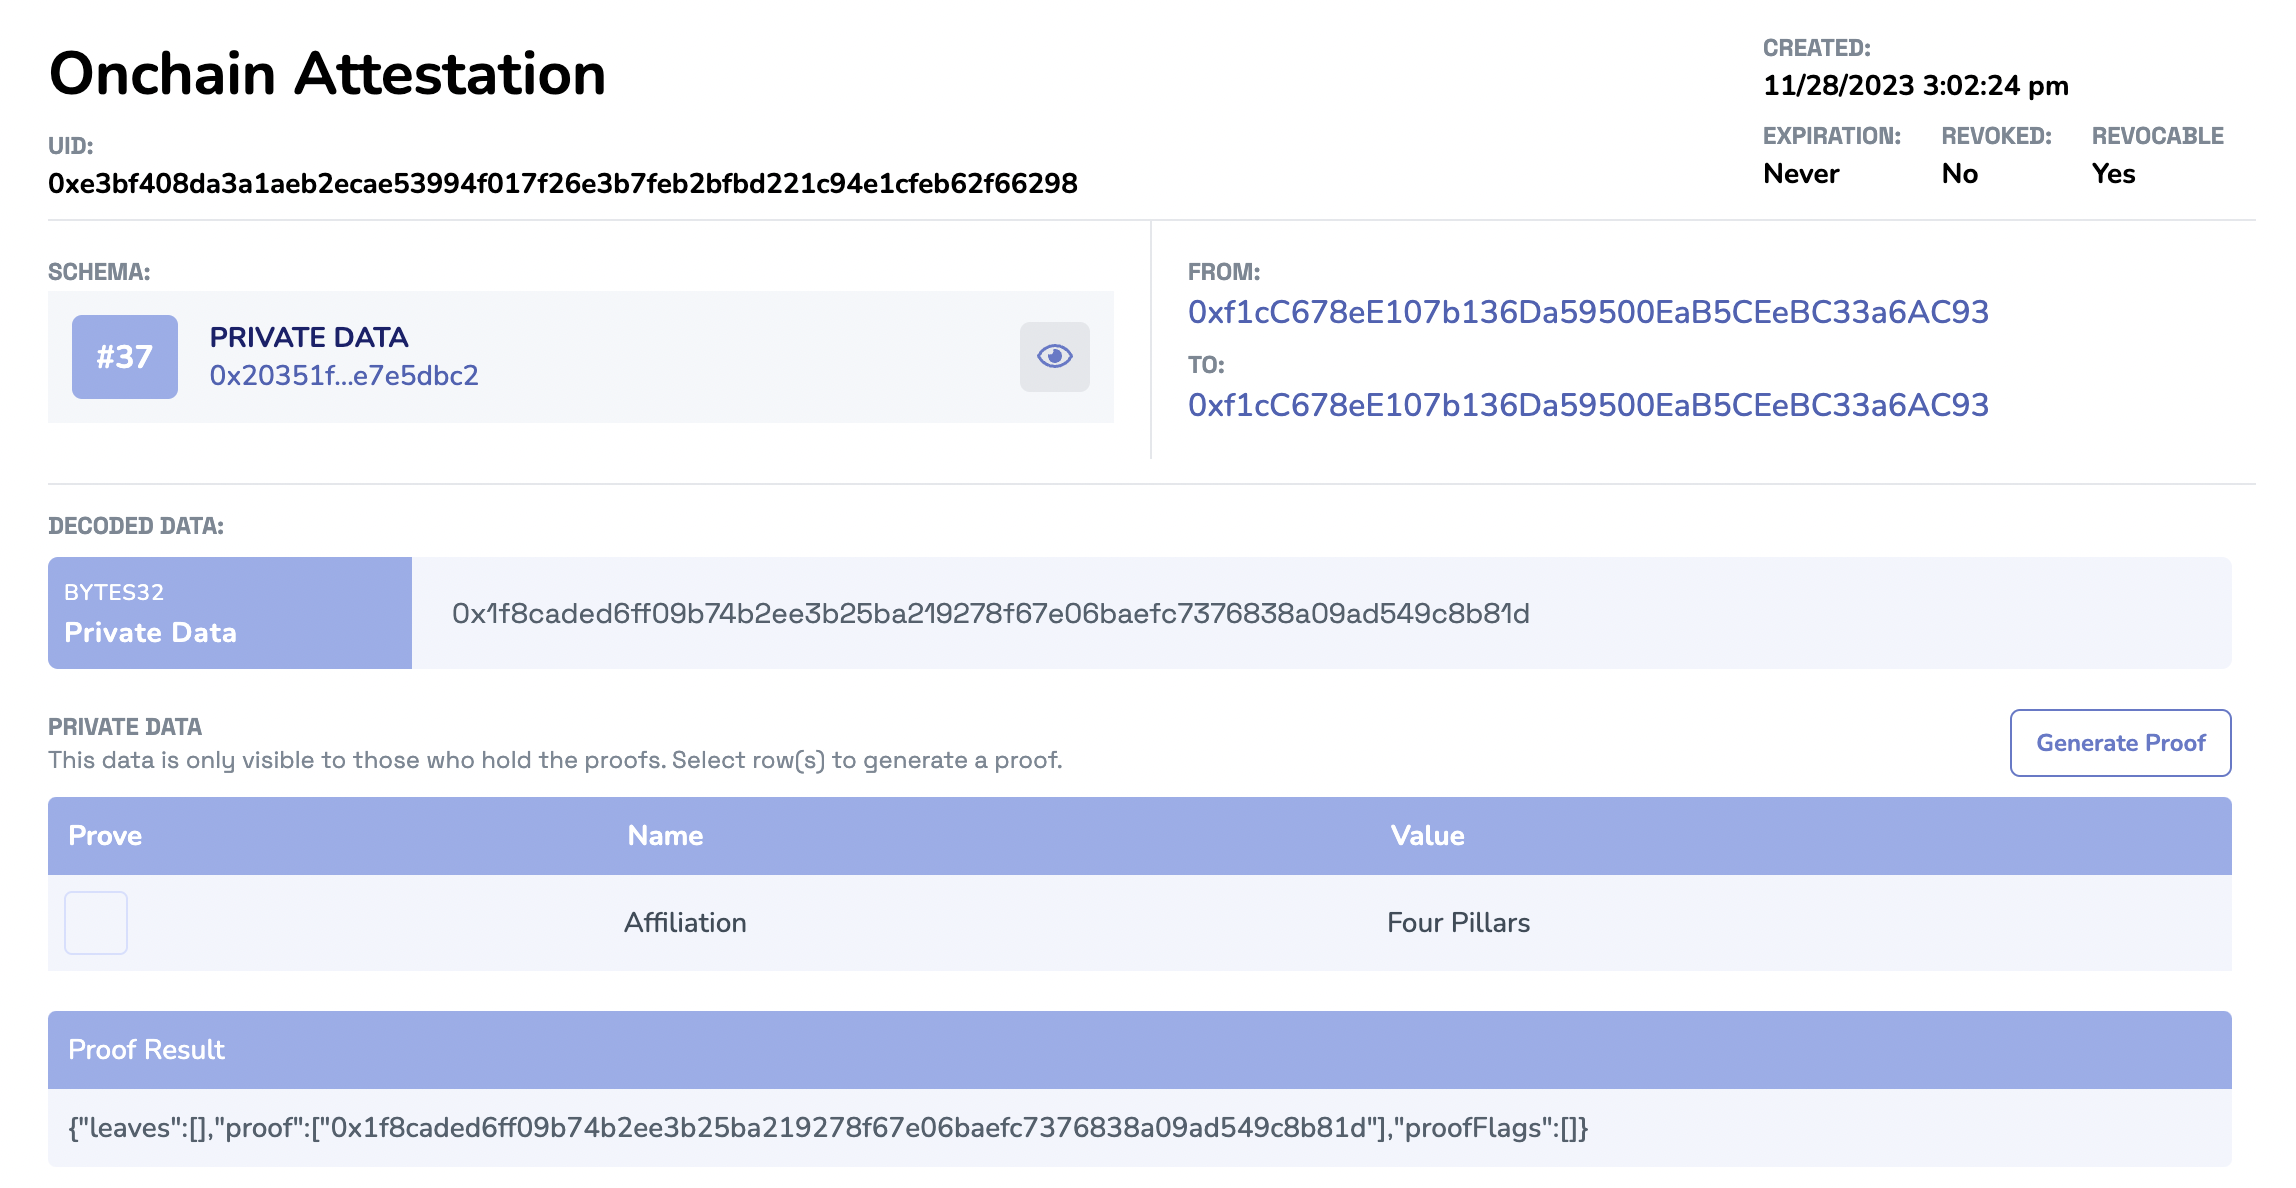Image resolution: width=2296 pixels, height=1188 pixels.
Task: Click the eye icon in the schema box
Action: (1054, 356)
